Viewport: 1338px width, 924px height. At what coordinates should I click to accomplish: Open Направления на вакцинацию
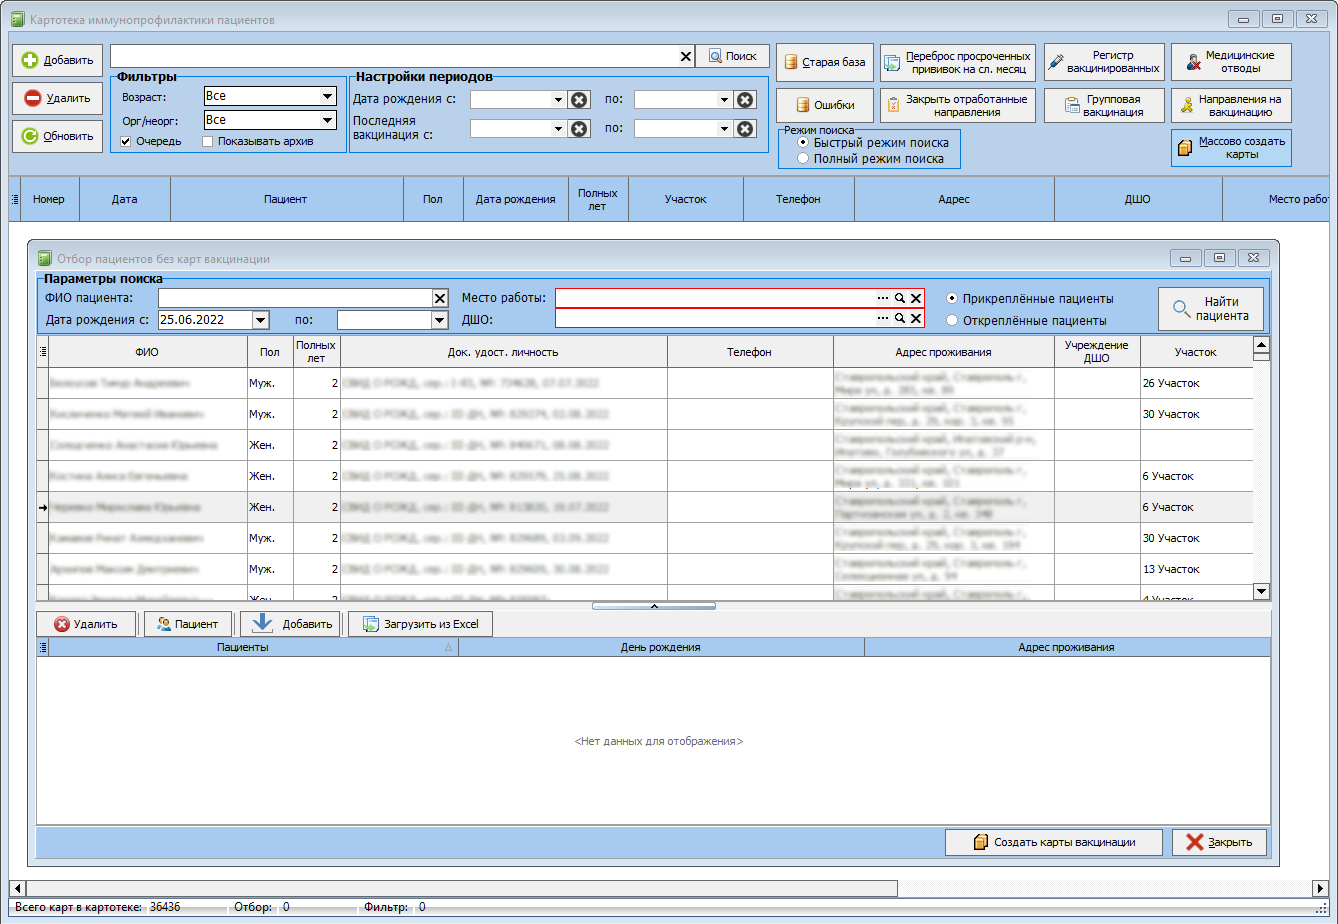pyautogui.click(x=1231, y=105)
